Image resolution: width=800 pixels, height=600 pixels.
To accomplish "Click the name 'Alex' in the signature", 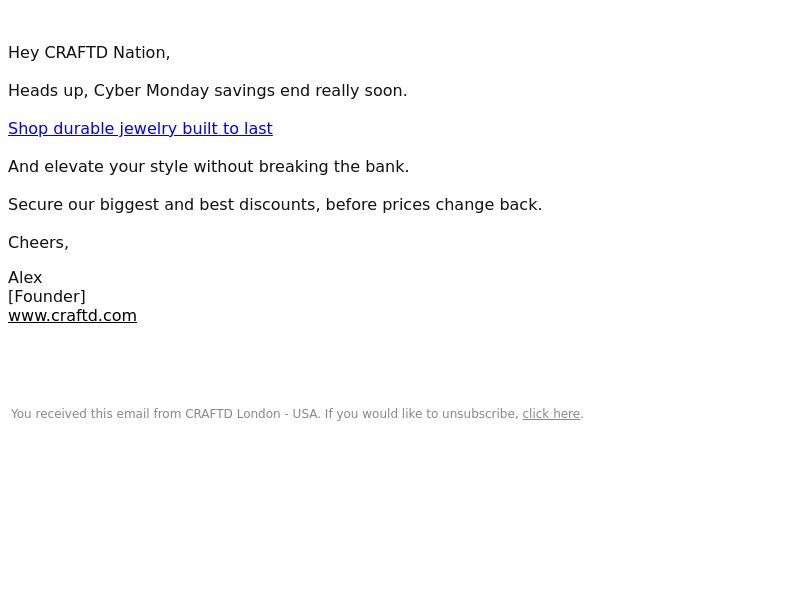I will click(x=25, y=278).
